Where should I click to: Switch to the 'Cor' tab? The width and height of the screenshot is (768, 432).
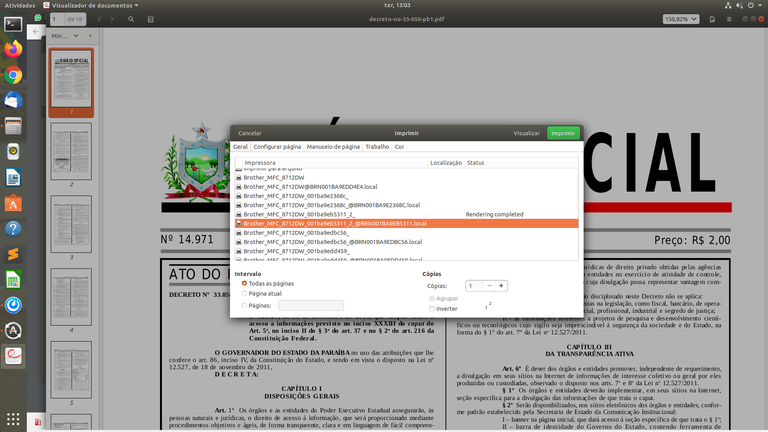[399, 146]
